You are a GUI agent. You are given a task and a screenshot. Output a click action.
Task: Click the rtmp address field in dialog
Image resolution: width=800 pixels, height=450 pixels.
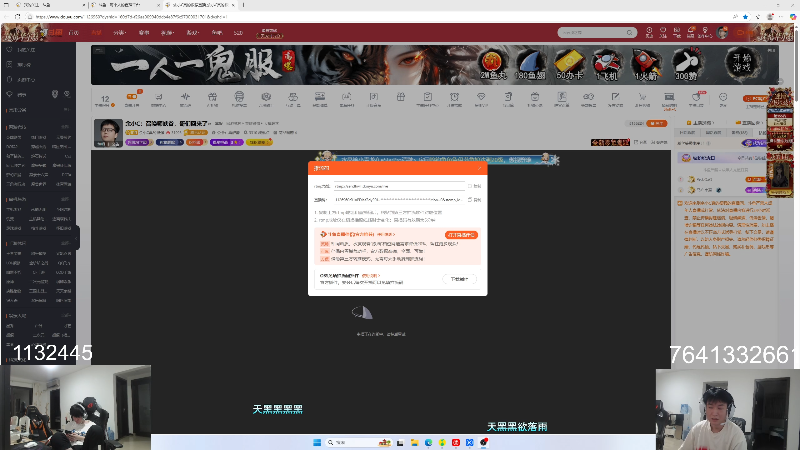tap(399, 186)
